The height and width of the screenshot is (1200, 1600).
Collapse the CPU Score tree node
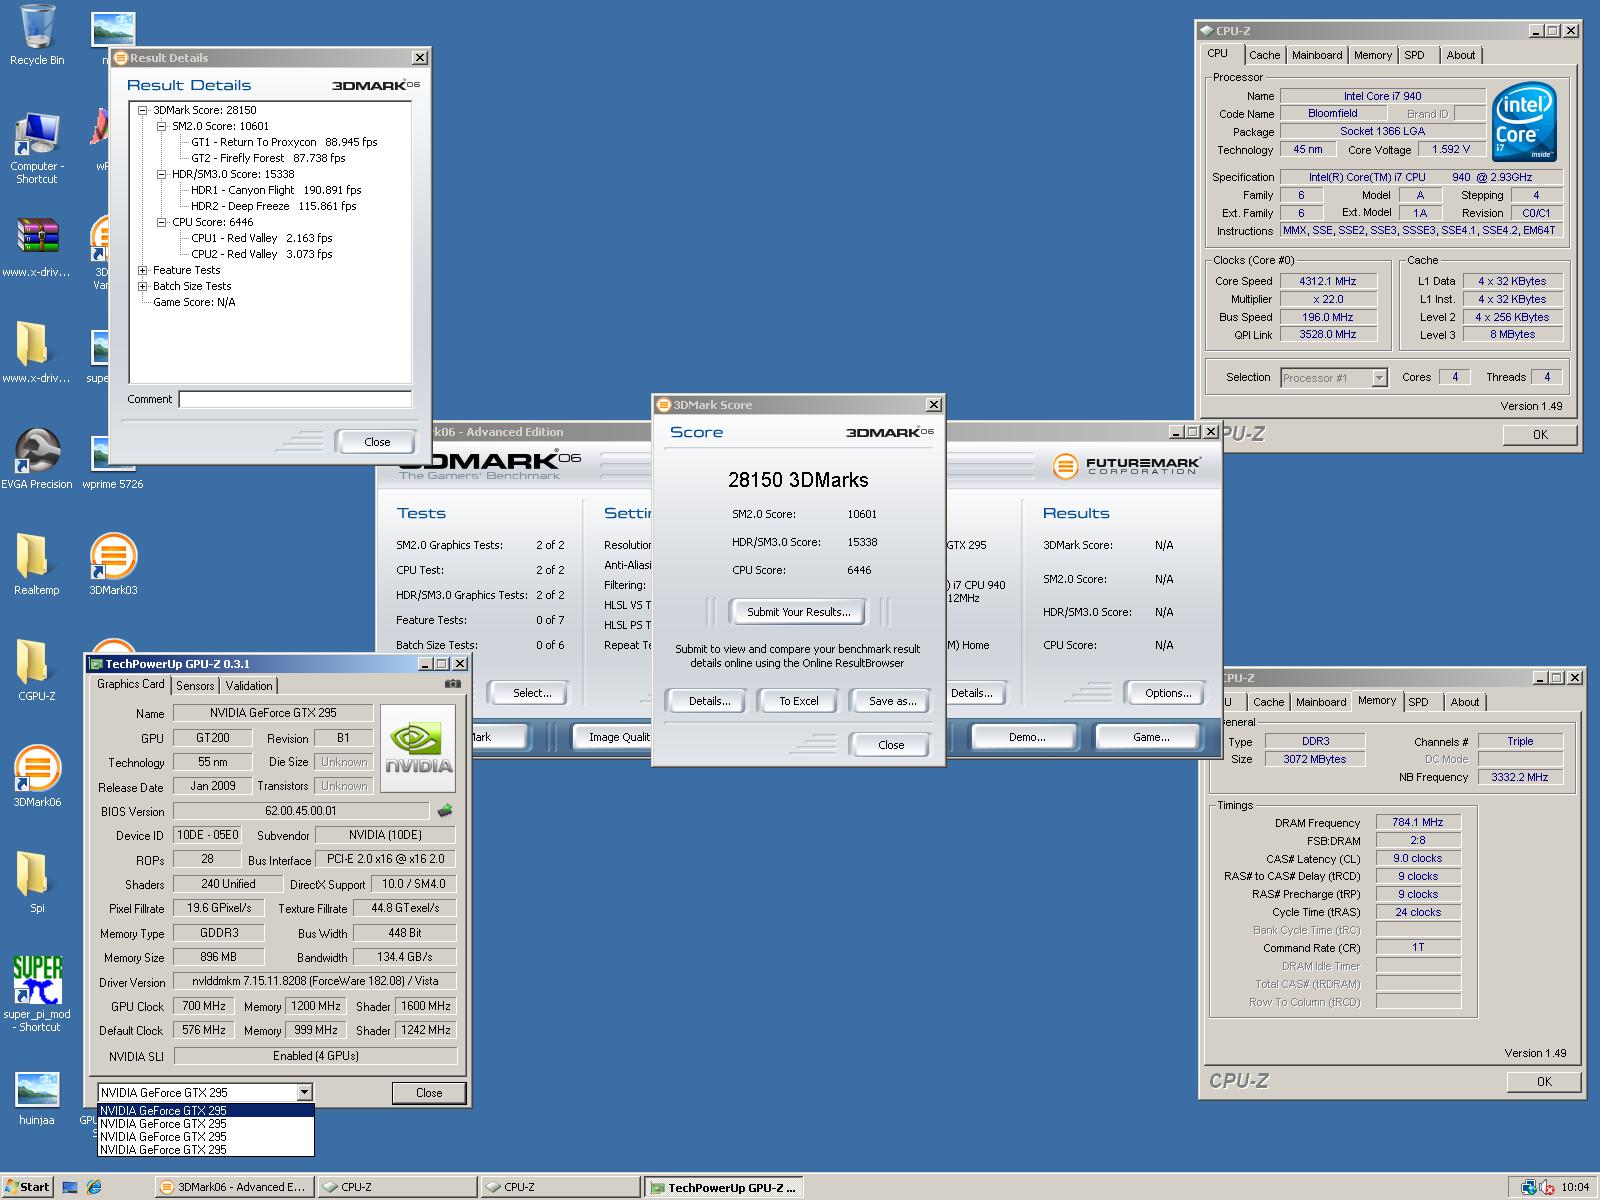[x=162, y=222]
